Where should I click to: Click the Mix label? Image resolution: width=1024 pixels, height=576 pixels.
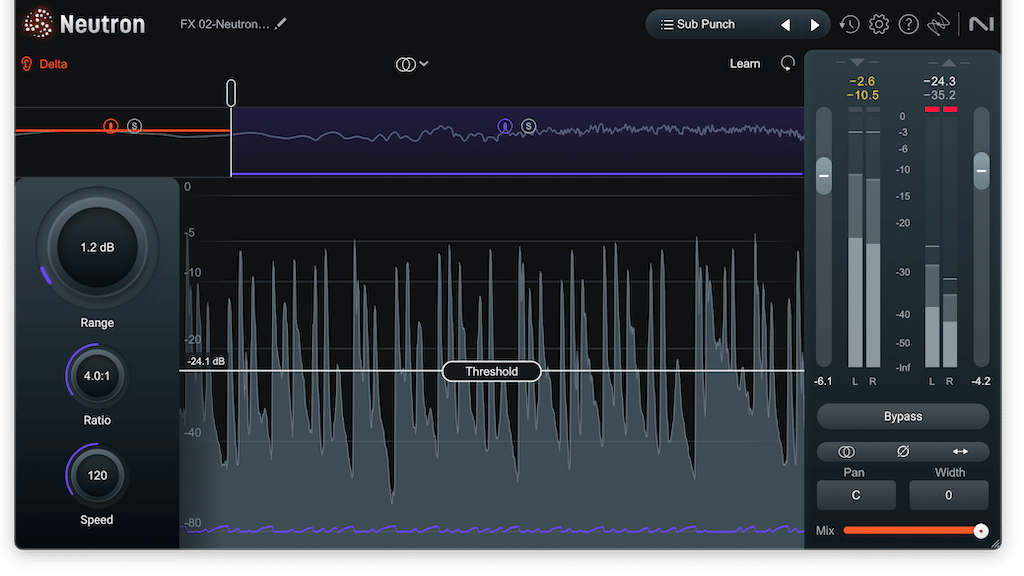click(825, 531)
